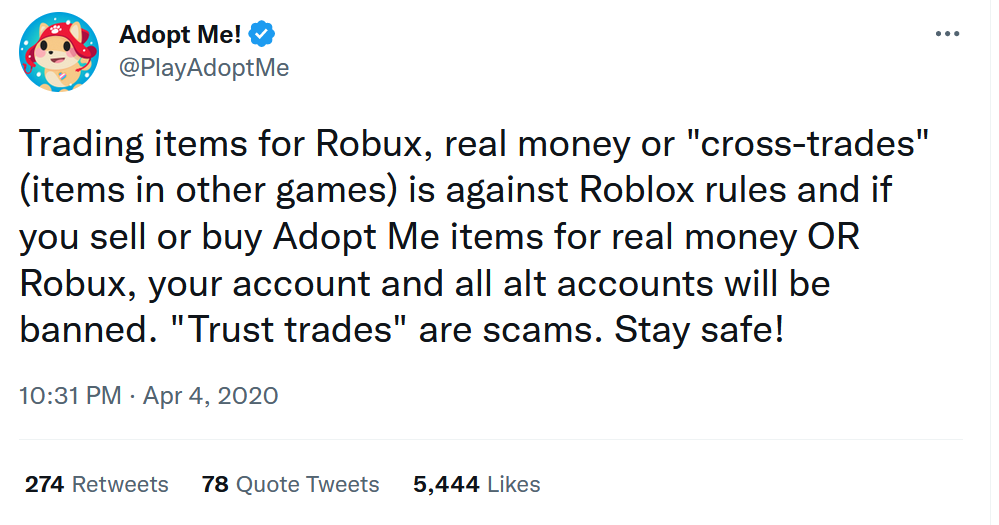Click the blue verified badge icon

pyautogui.click(x=261, y=34)
